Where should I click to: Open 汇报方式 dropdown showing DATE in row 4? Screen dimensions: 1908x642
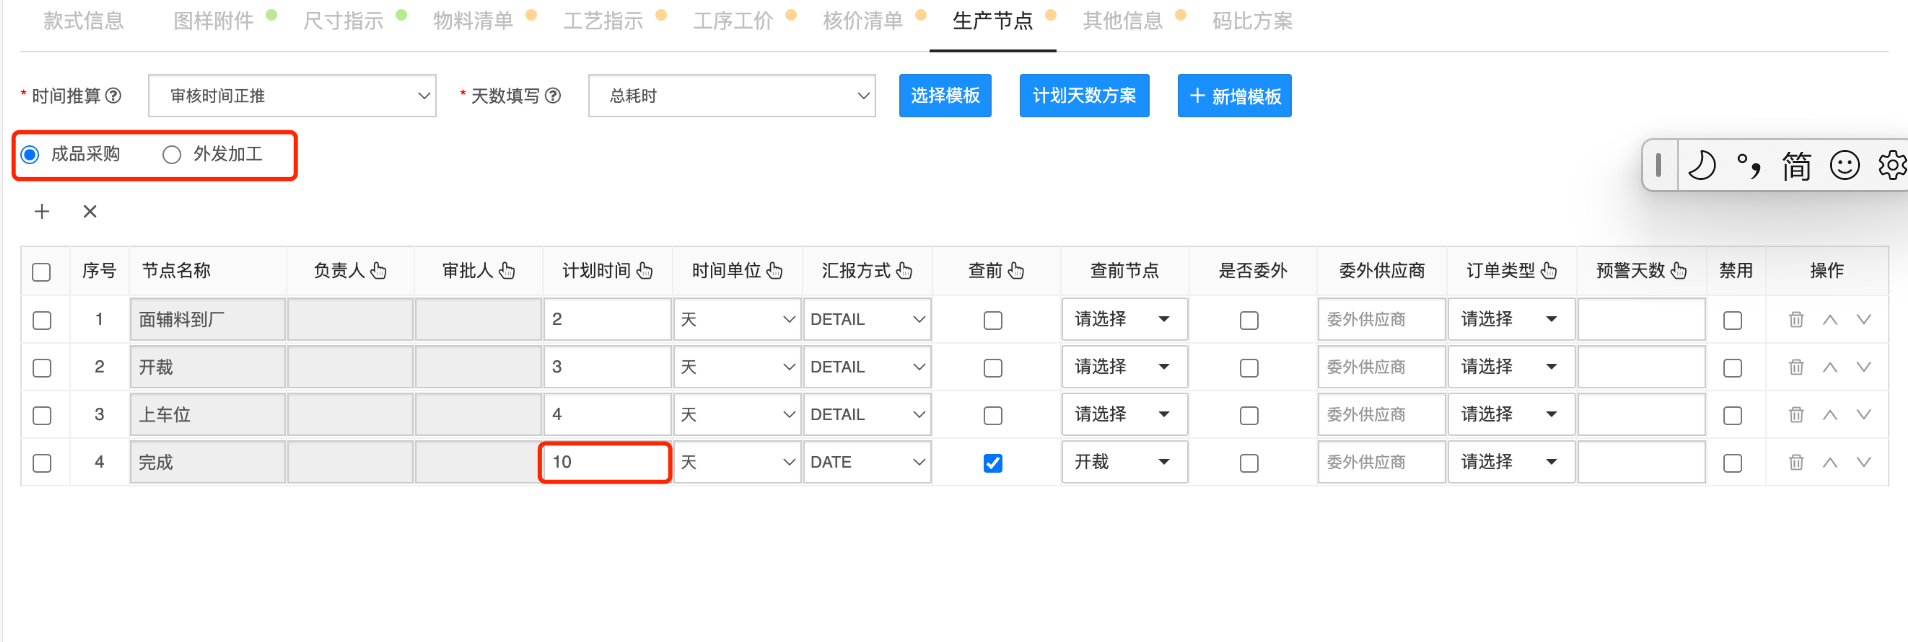pos(867,462)
